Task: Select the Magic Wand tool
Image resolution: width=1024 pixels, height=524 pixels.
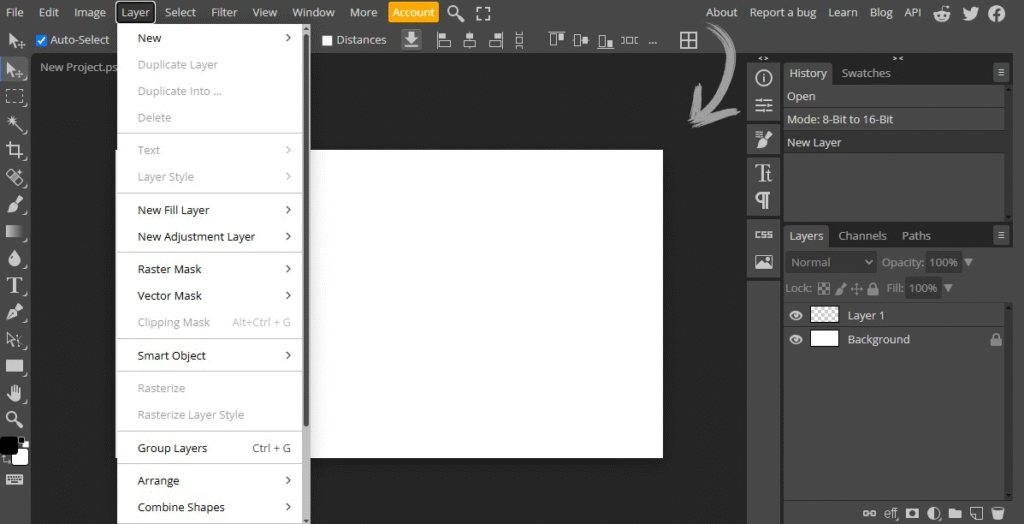Action: [x=15, y=123]
